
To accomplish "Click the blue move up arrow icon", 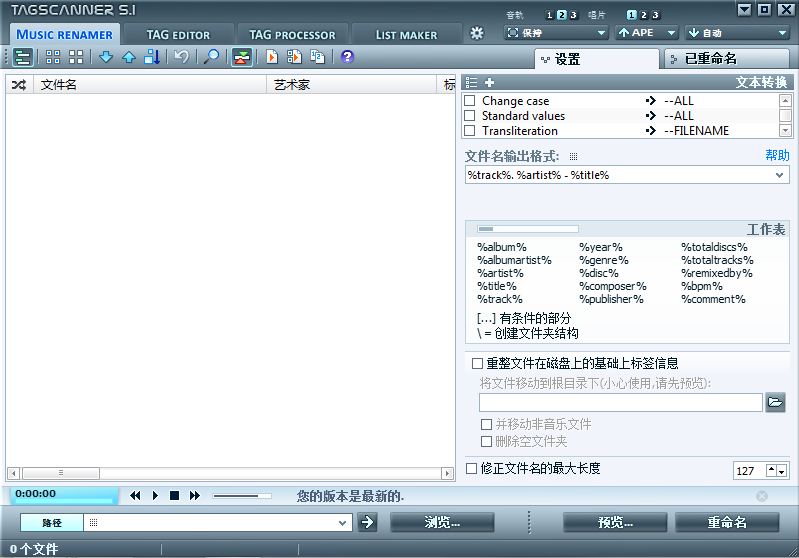I will click(x=128, y=57).
